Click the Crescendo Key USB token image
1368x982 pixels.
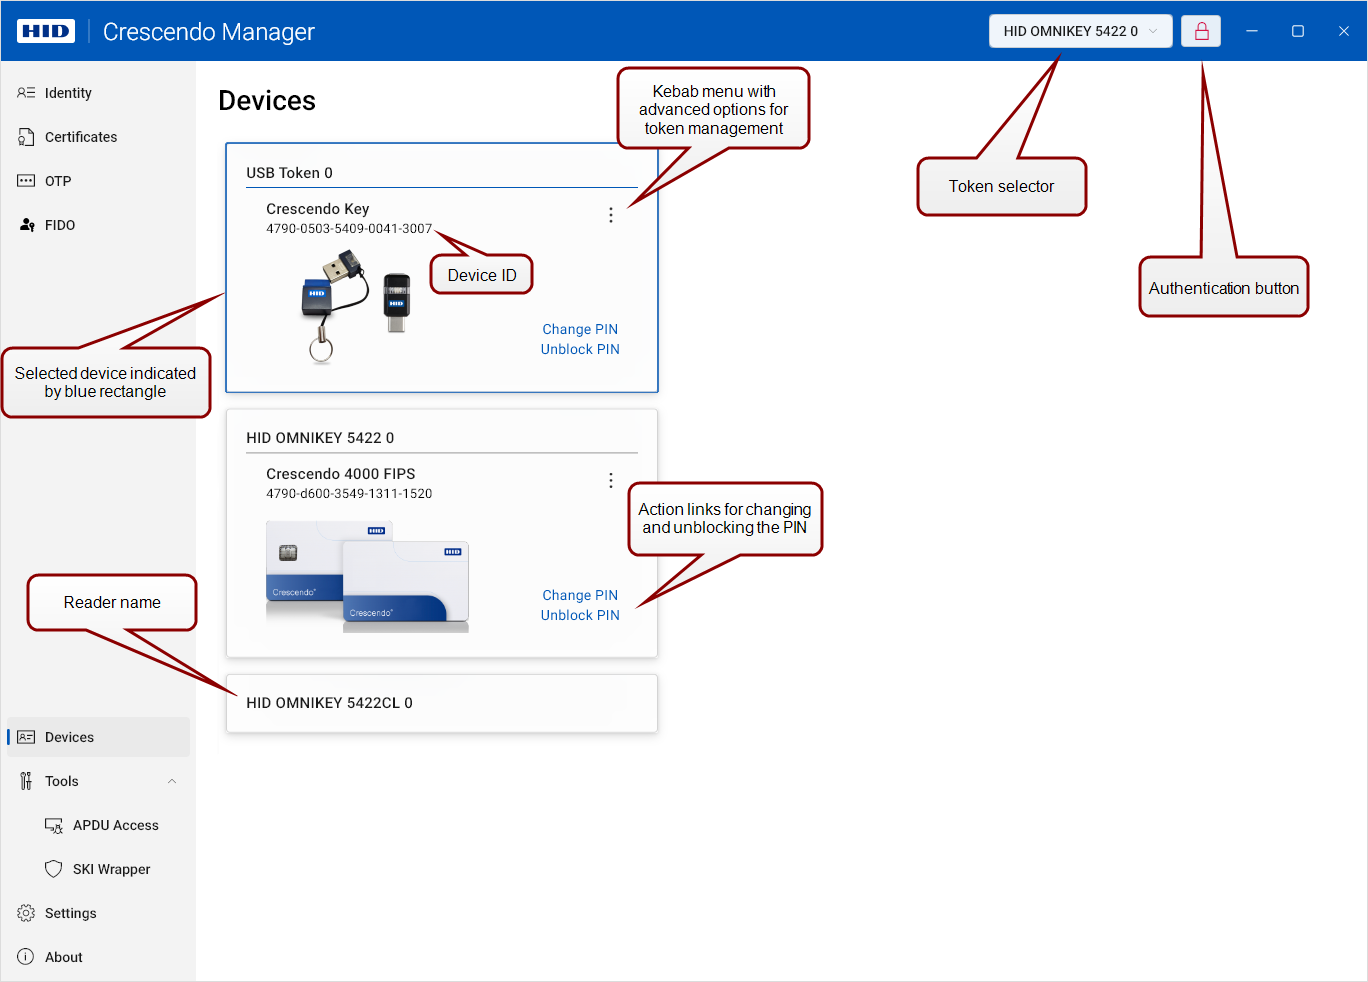pyautogui.click(x=356, y=306)
